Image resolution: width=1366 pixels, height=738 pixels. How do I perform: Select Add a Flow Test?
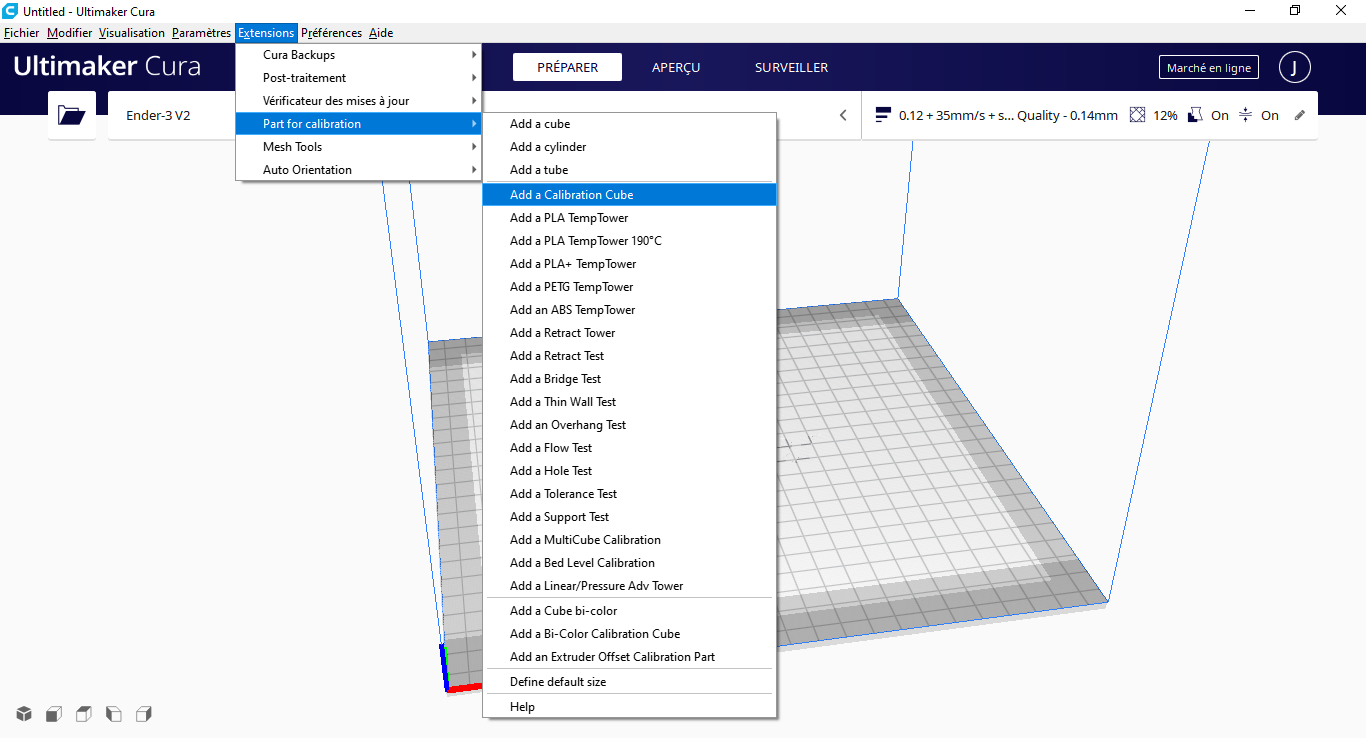coord(629,448)
